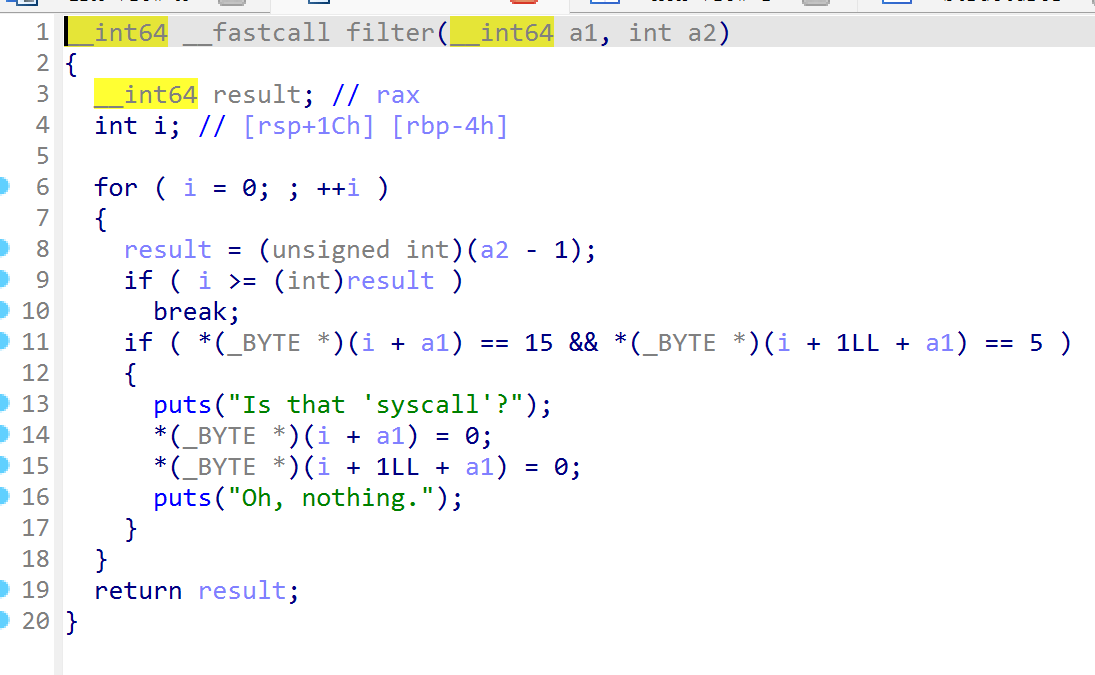Click the blue dot at line 9

(4, 279)
